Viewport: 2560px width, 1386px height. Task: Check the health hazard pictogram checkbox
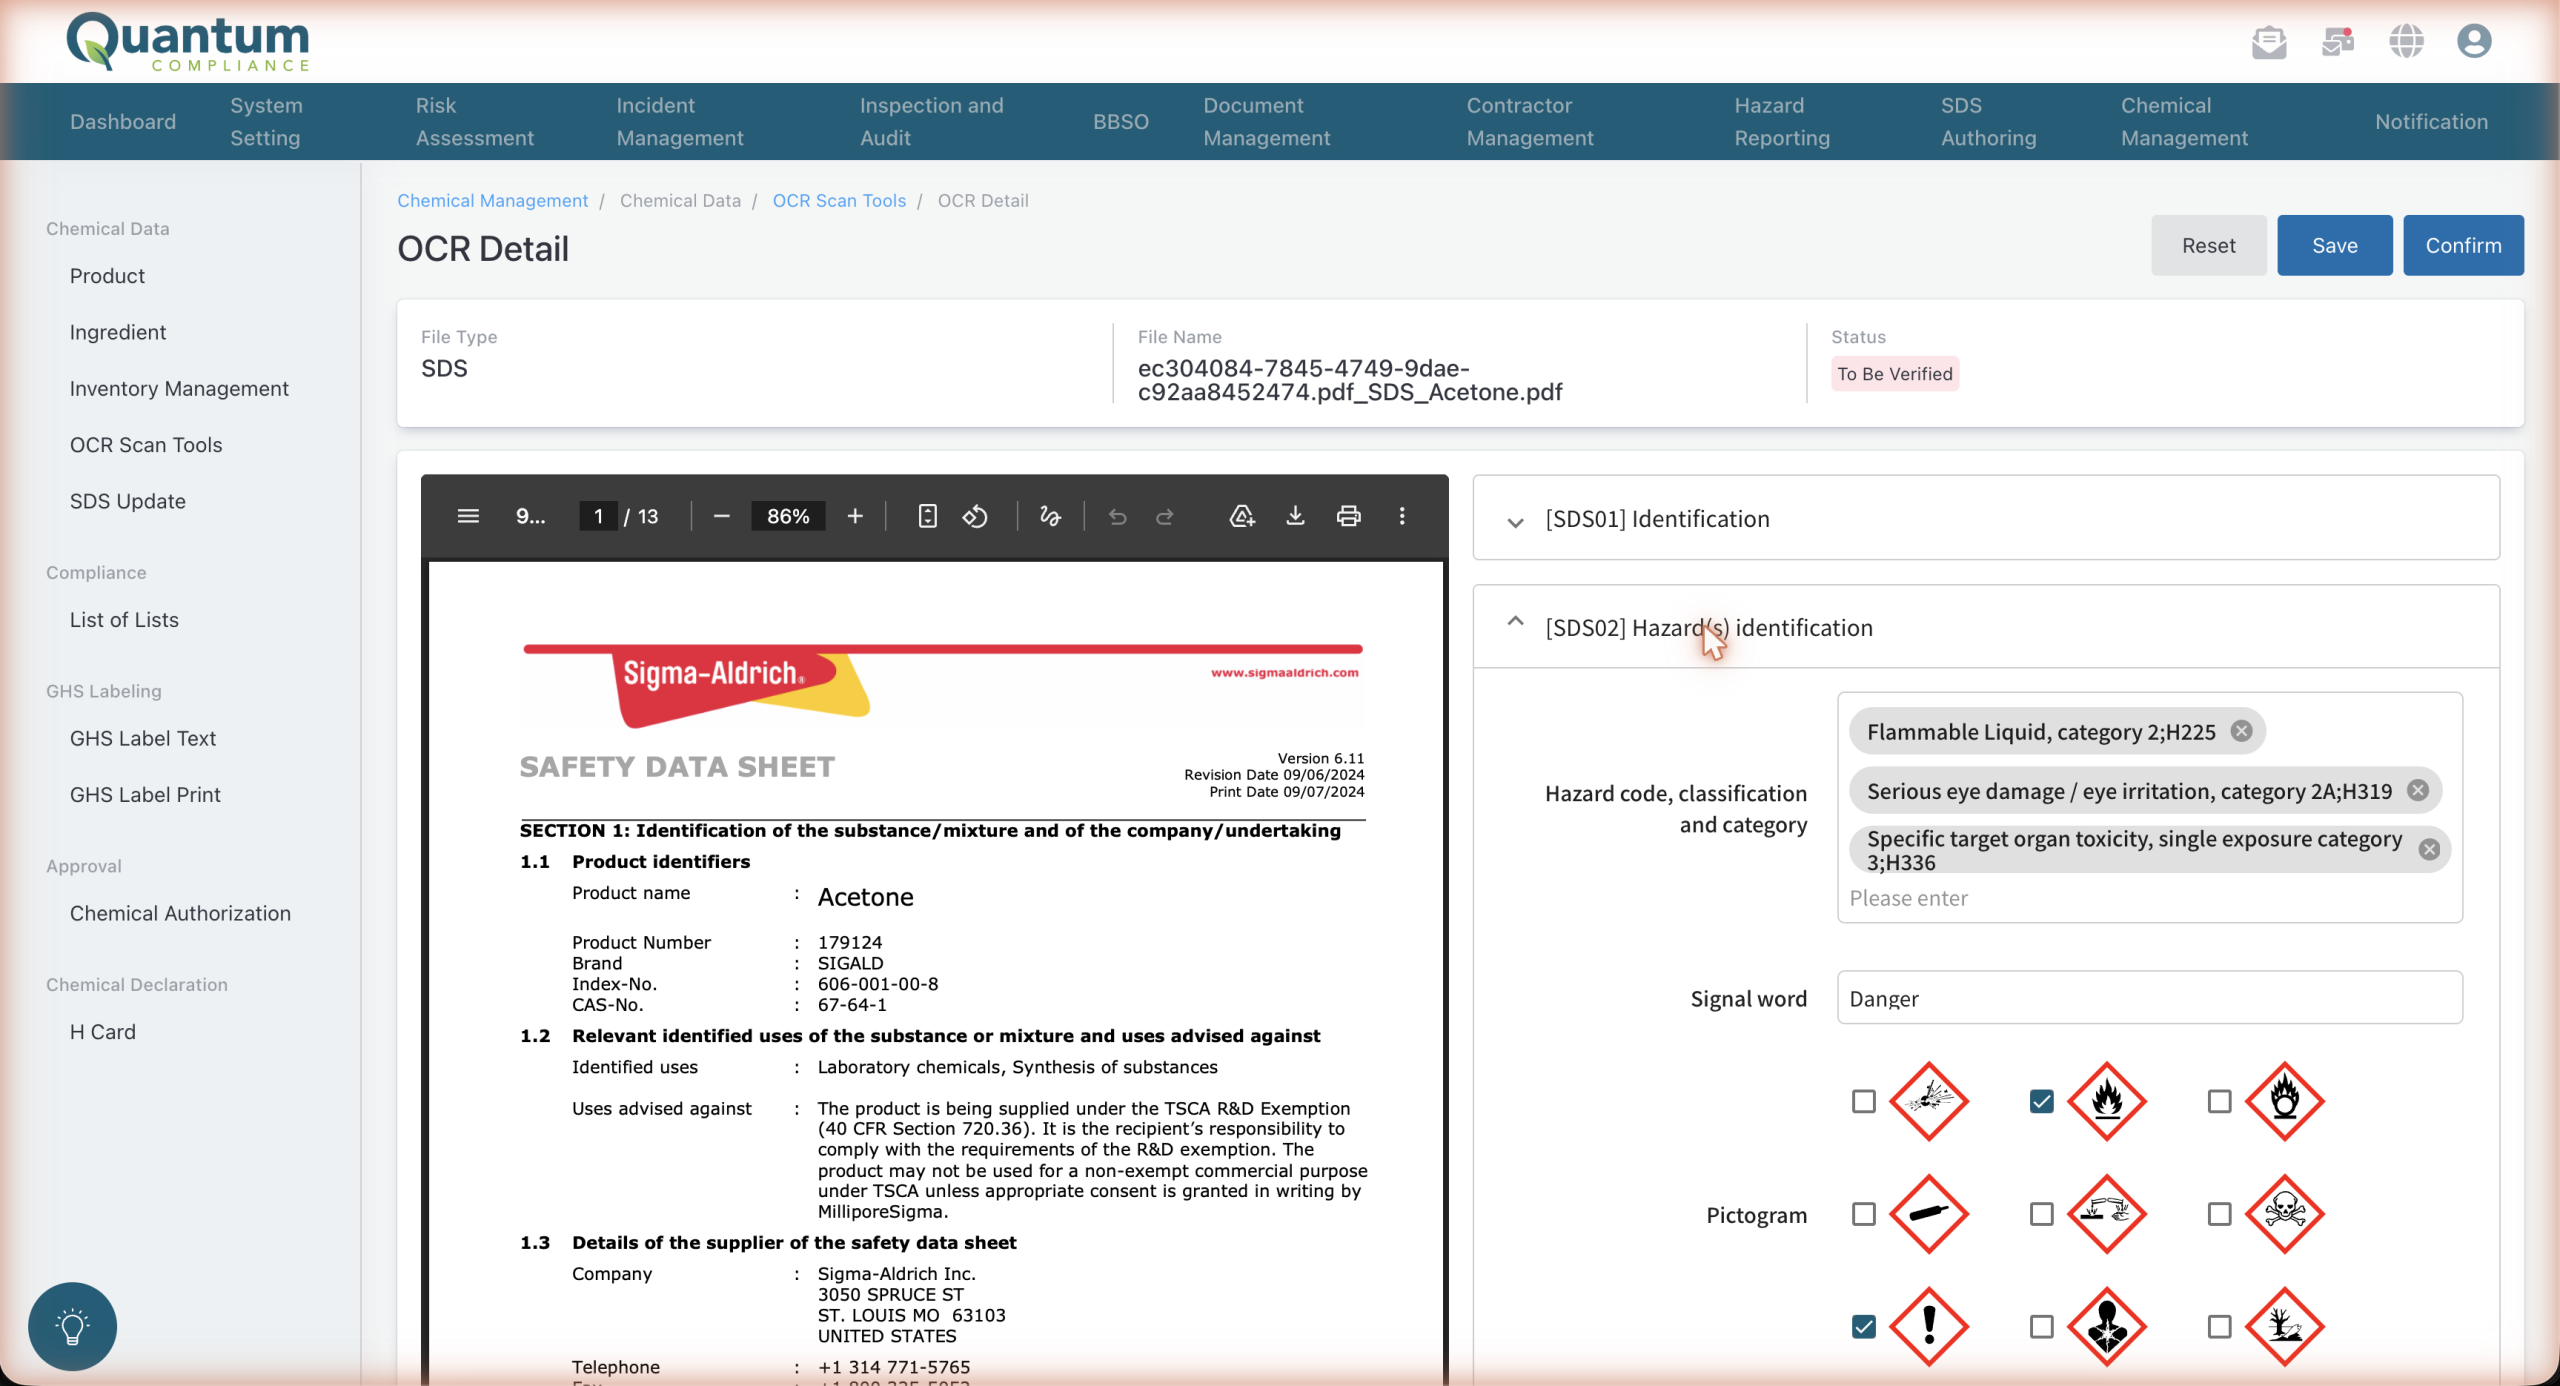(2041, 1326)
